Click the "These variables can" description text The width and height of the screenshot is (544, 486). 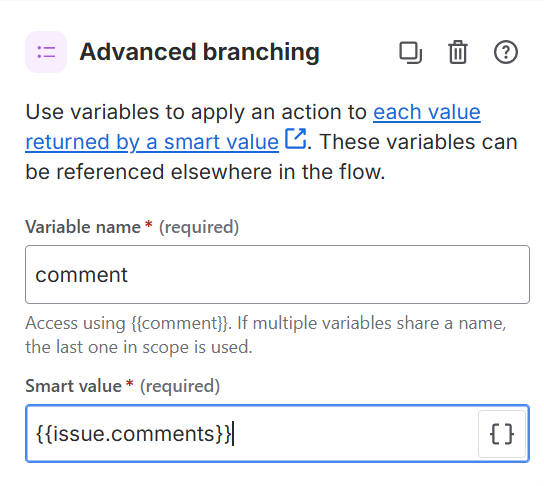tap(418, 142)
